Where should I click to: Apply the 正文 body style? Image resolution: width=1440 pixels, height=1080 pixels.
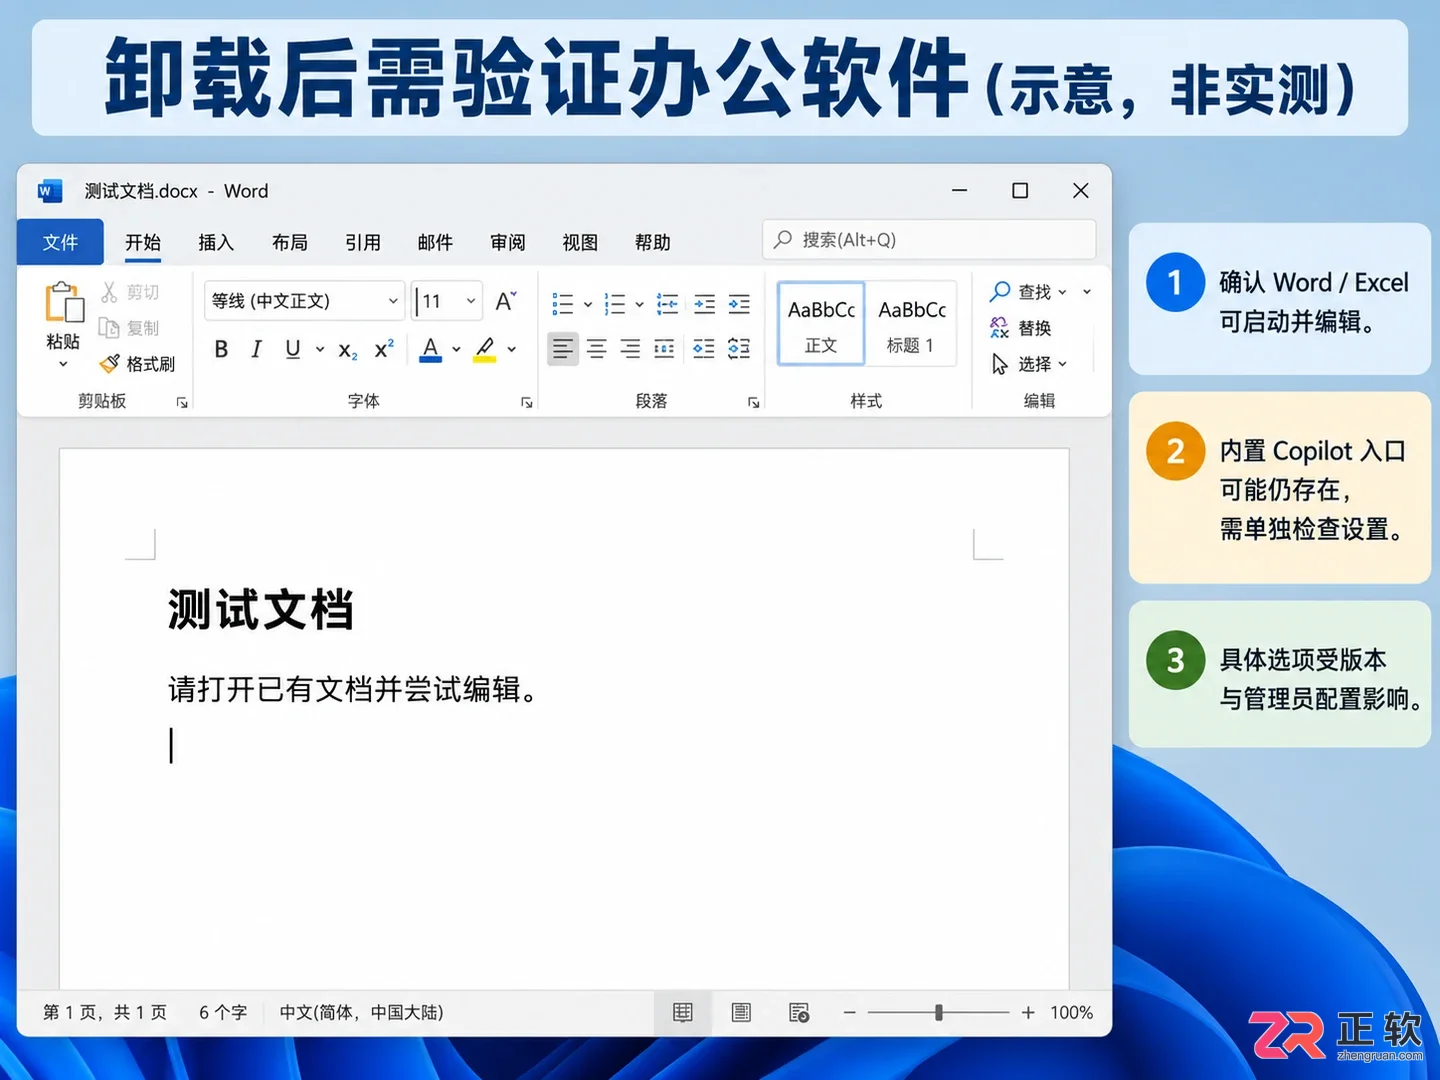pyautogui.click(x=821, y=324)
